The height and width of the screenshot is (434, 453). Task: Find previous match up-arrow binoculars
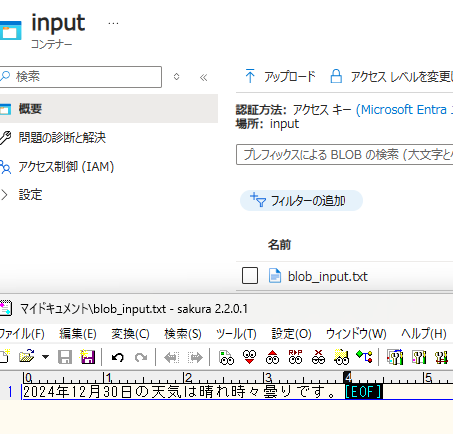[x=272, y=357]
